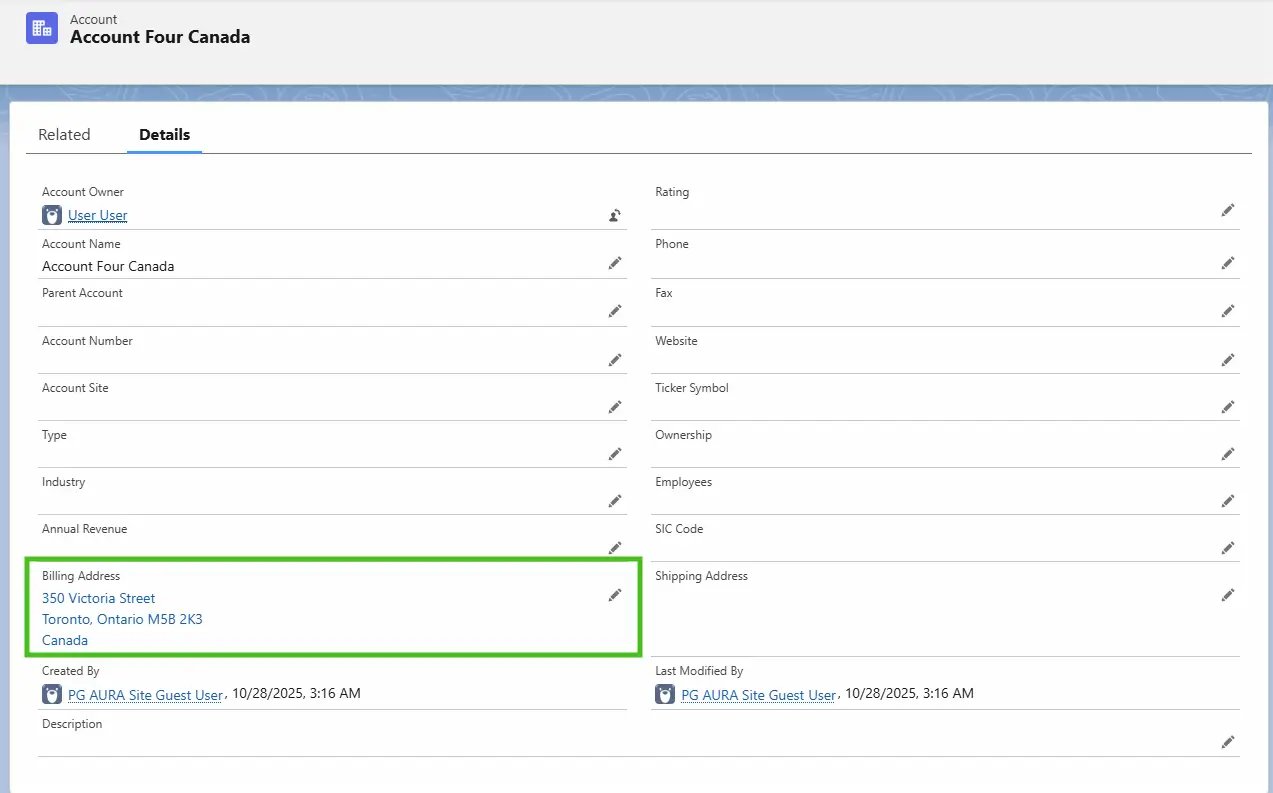The width and height of the screenshot is (1273, 793).
Task: Click the Annual Revenue field label
Action: tap(85, 529)
